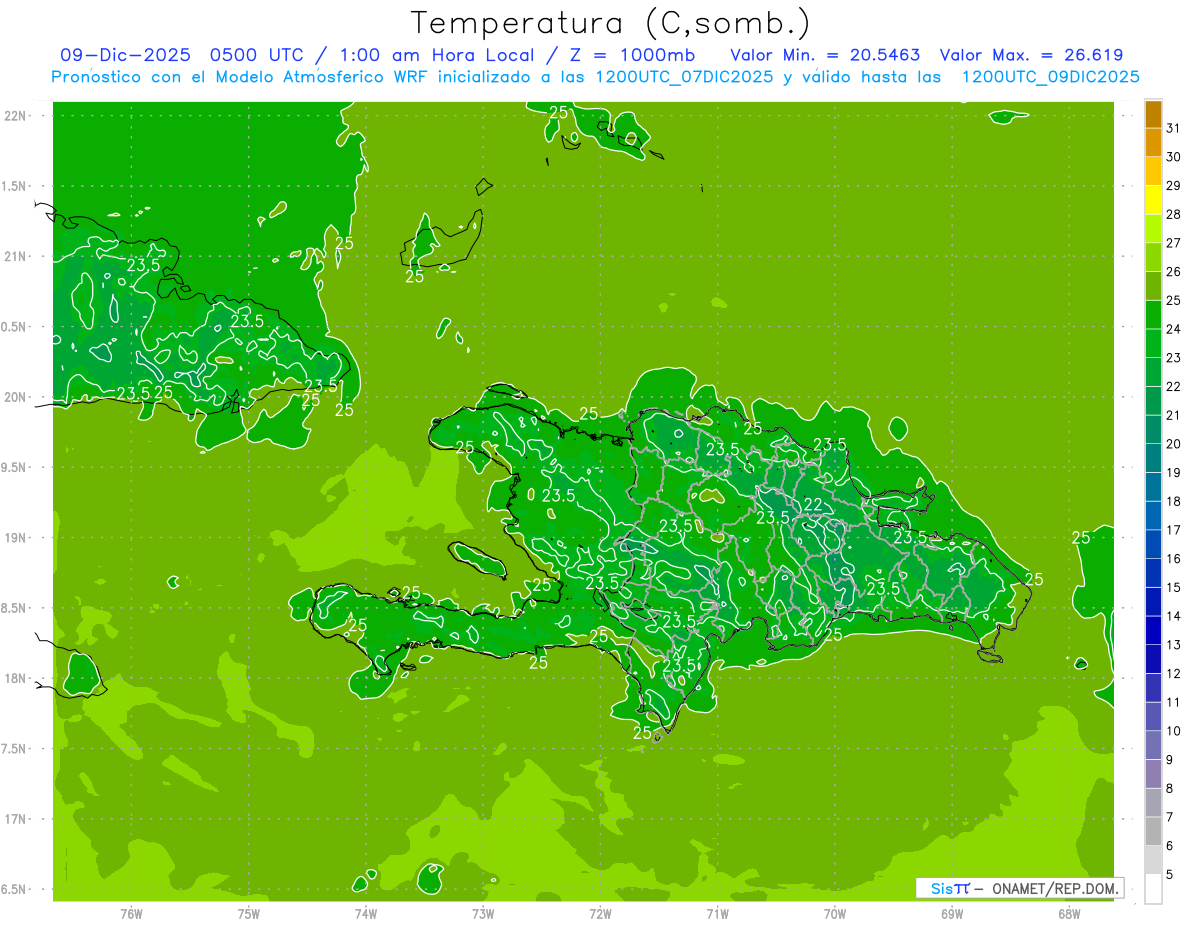The width and height of the screenshot is (1200, 927).
Task: Click the "5" legend scale label
Action: 1170,874
